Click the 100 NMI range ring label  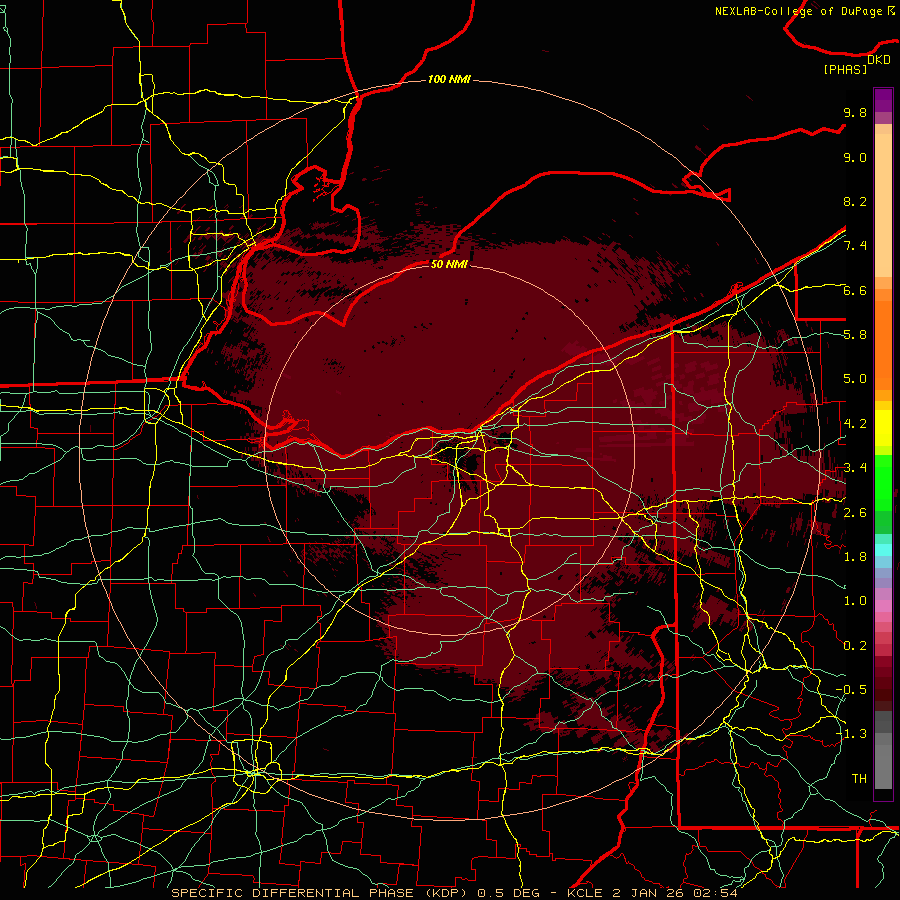[x=449, y=79]
